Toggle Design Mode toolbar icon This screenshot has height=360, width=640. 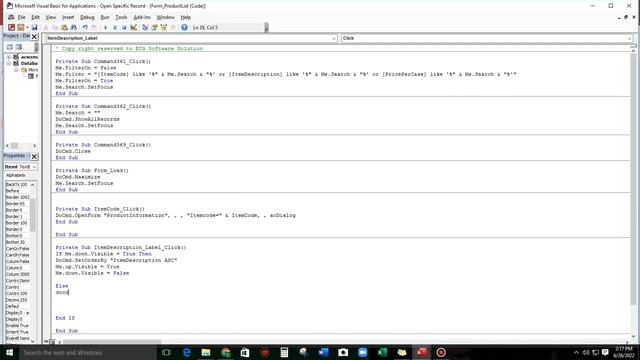[x=133, y=27]
